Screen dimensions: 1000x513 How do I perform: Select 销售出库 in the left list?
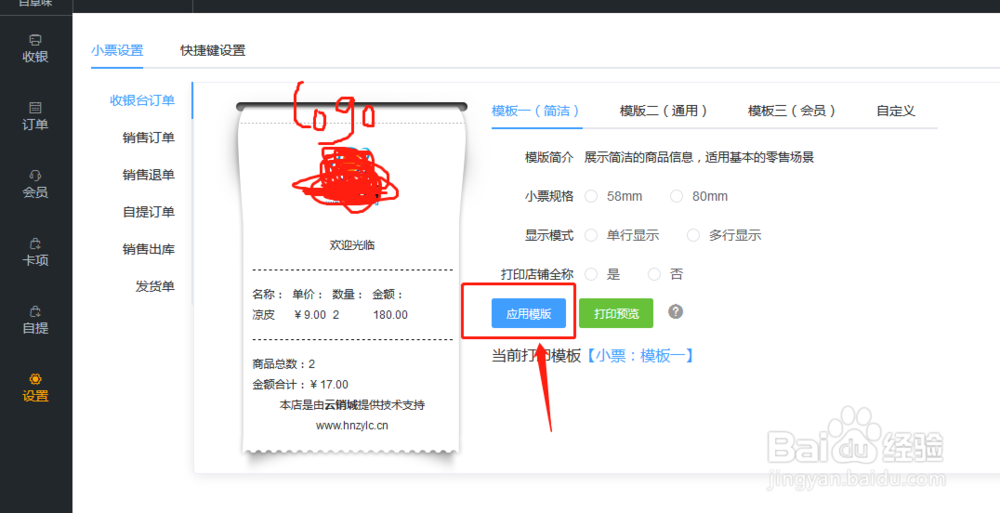tap(149, 249)
